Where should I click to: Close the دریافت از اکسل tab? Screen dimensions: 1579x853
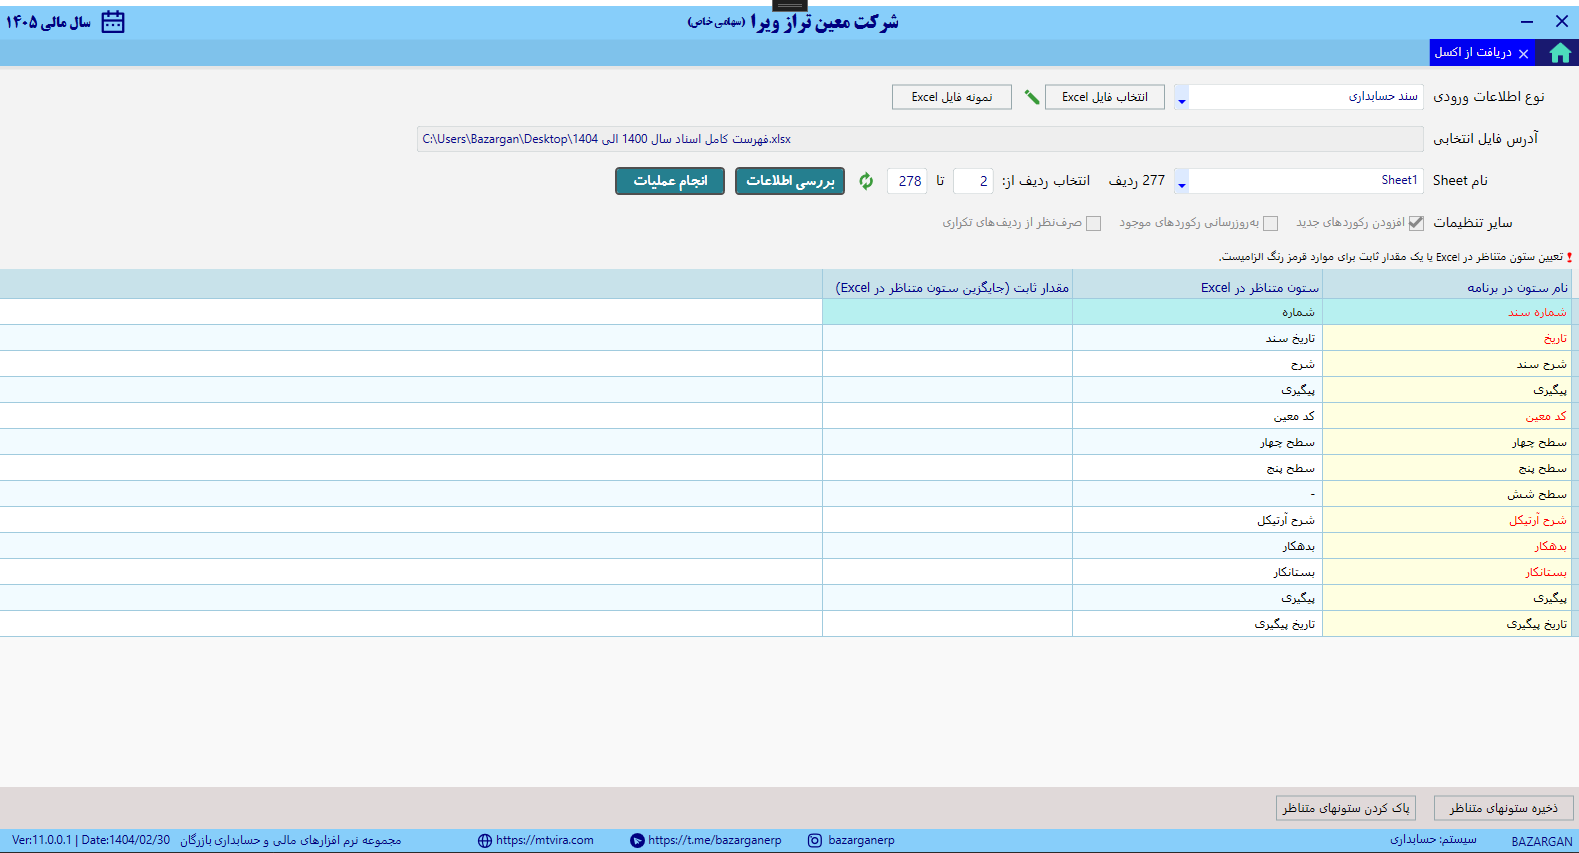point(1523,53)
